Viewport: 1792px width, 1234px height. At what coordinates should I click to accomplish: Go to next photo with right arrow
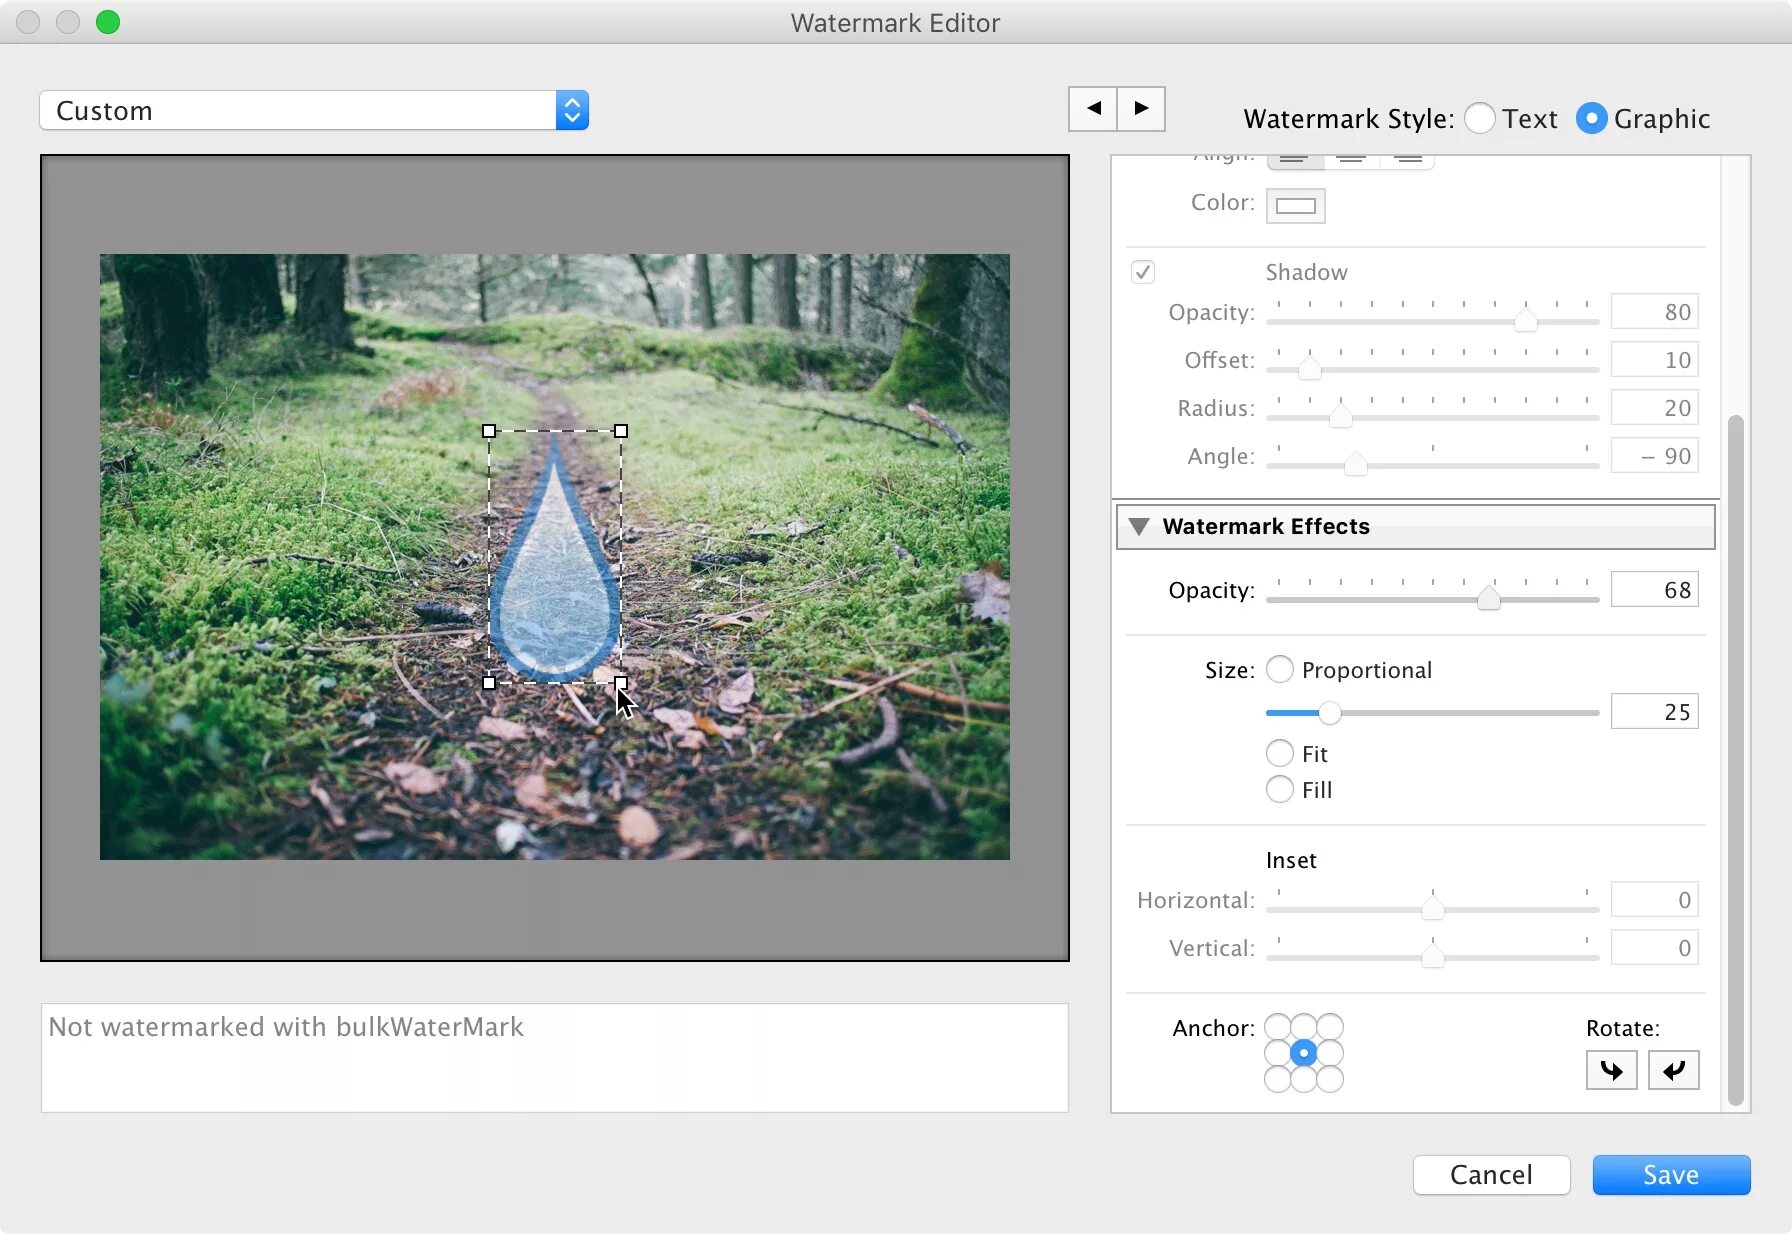pos(1141,108)
